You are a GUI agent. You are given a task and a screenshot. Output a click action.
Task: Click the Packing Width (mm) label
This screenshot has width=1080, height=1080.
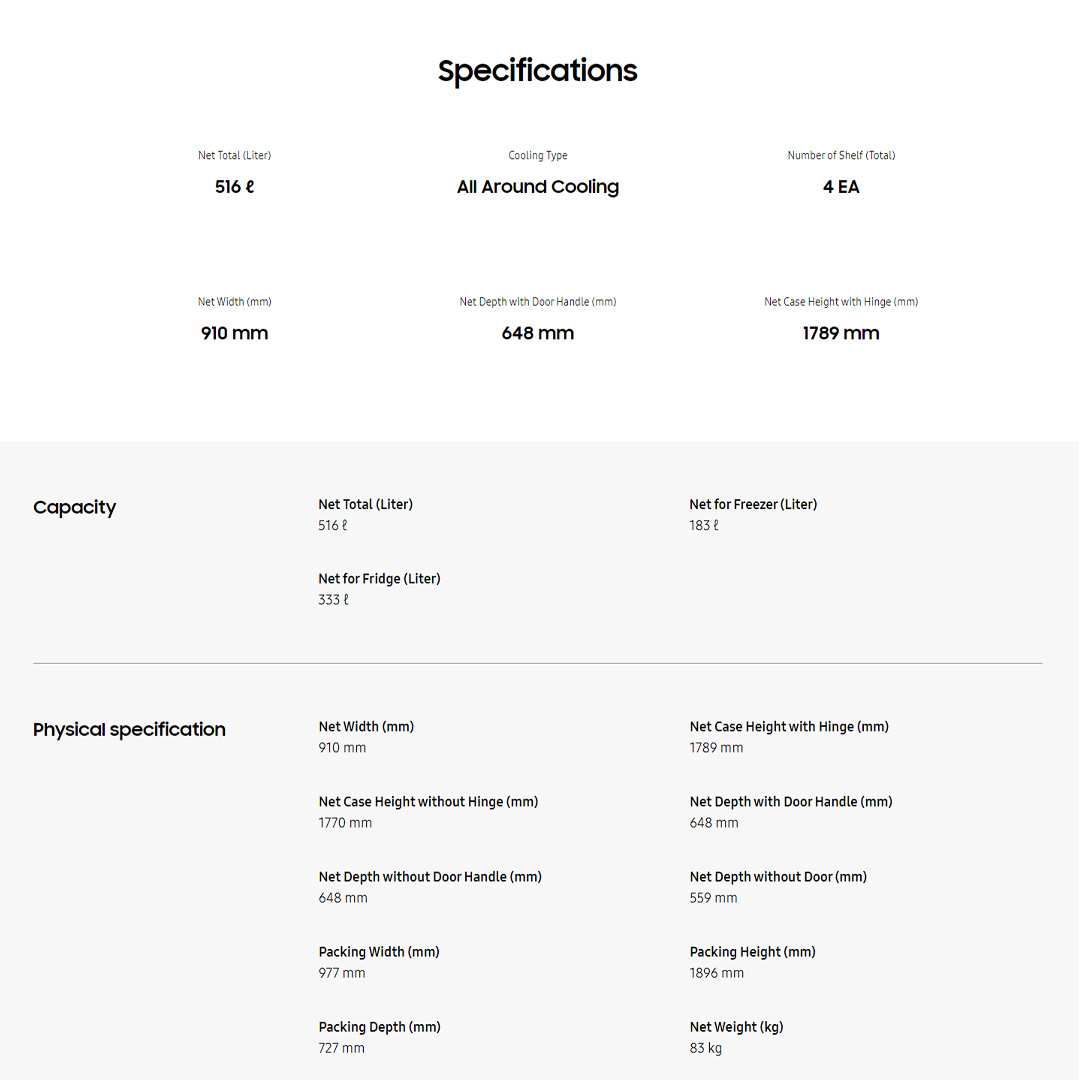(379, 952)
